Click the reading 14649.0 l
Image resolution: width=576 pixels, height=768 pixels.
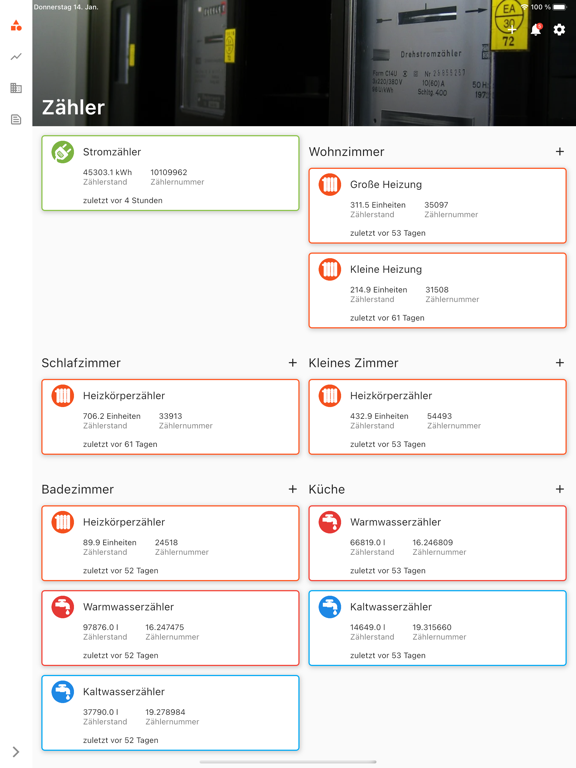(368, 627)
